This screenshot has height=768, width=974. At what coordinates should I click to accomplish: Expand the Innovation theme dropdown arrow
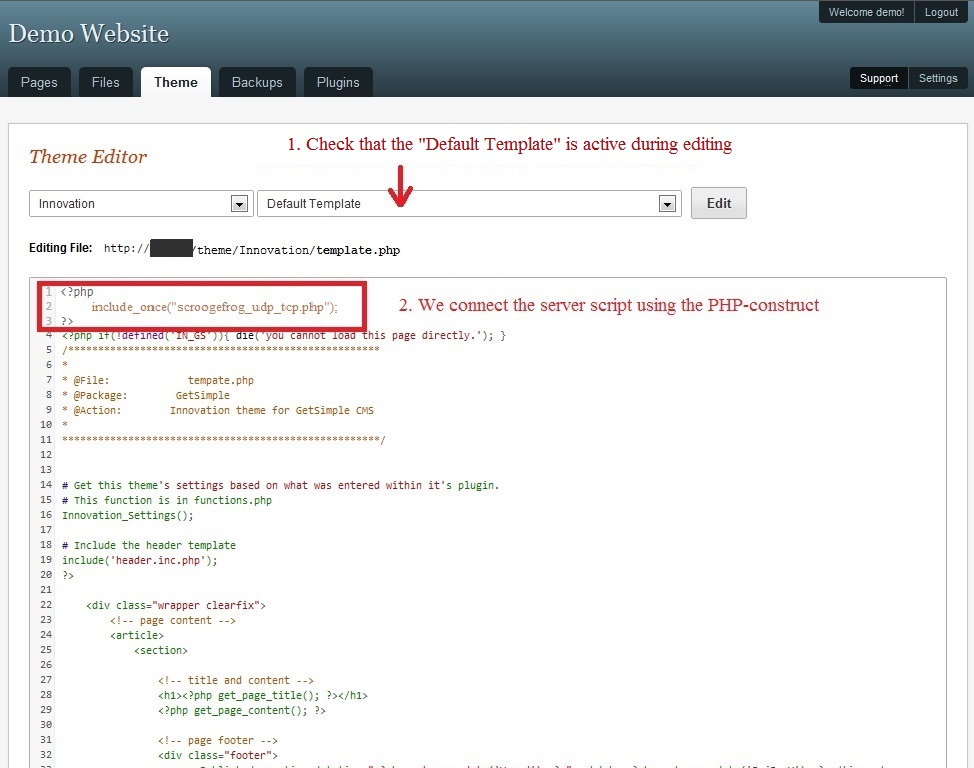239,204
